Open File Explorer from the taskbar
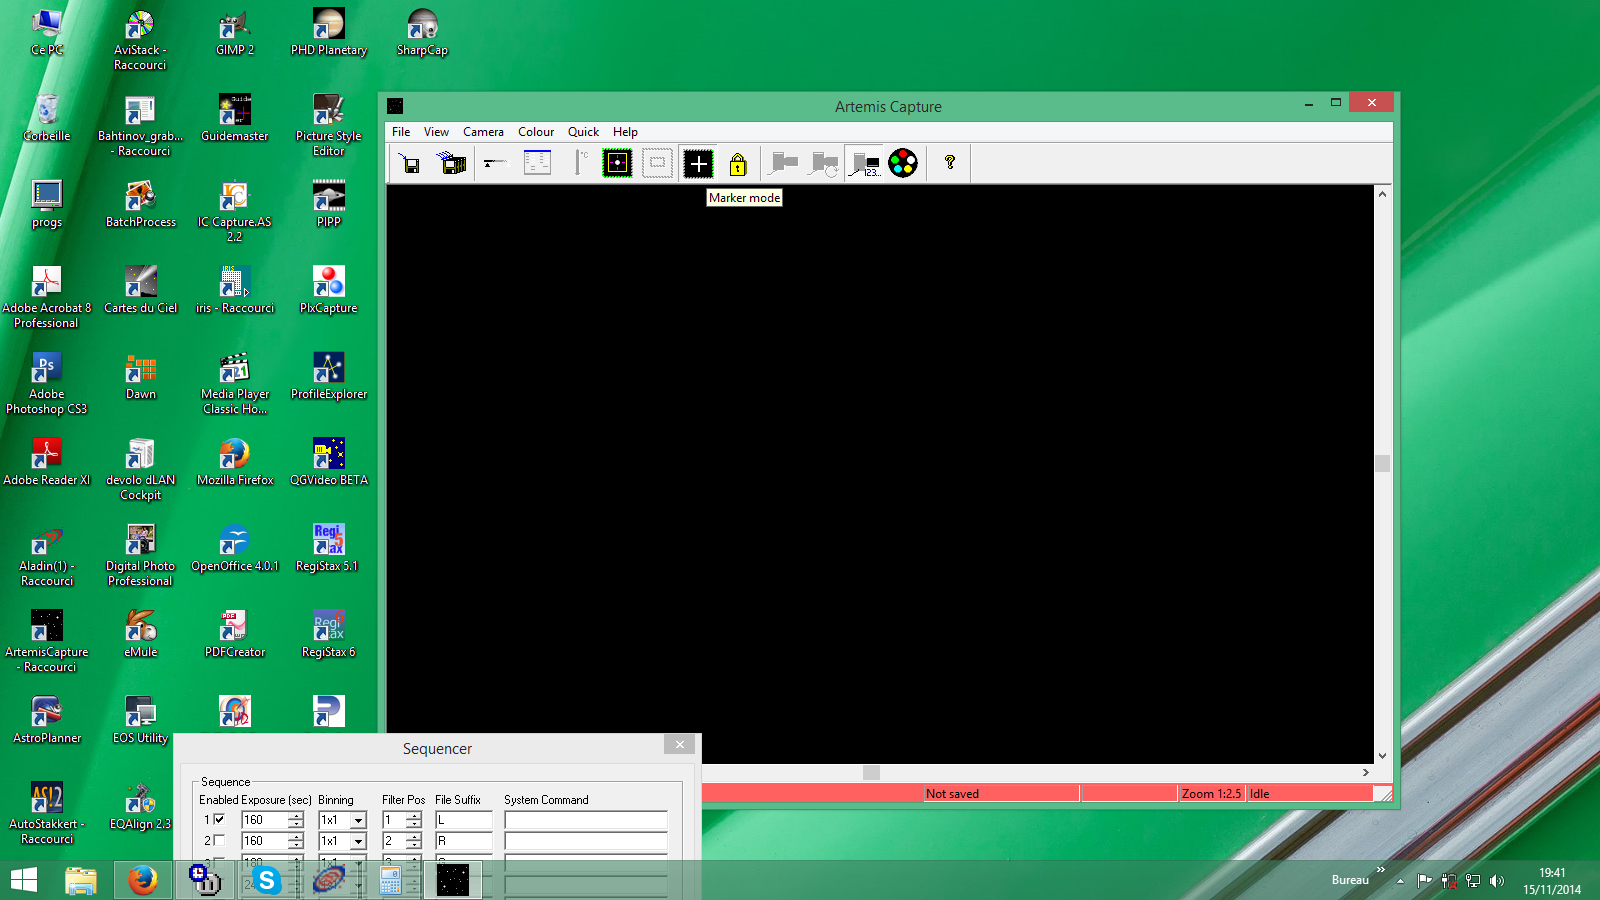 [81, 880]
